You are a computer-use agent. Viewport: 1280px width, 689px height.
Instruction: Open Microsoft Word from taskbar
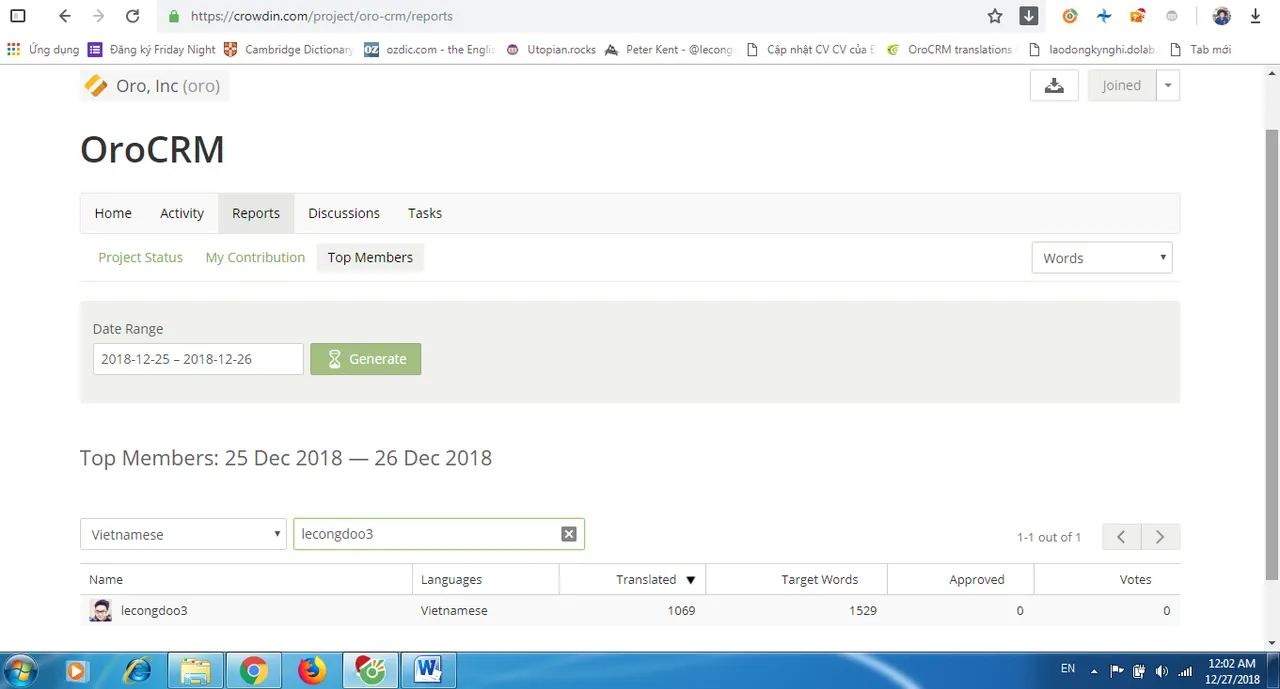[428, 670]
